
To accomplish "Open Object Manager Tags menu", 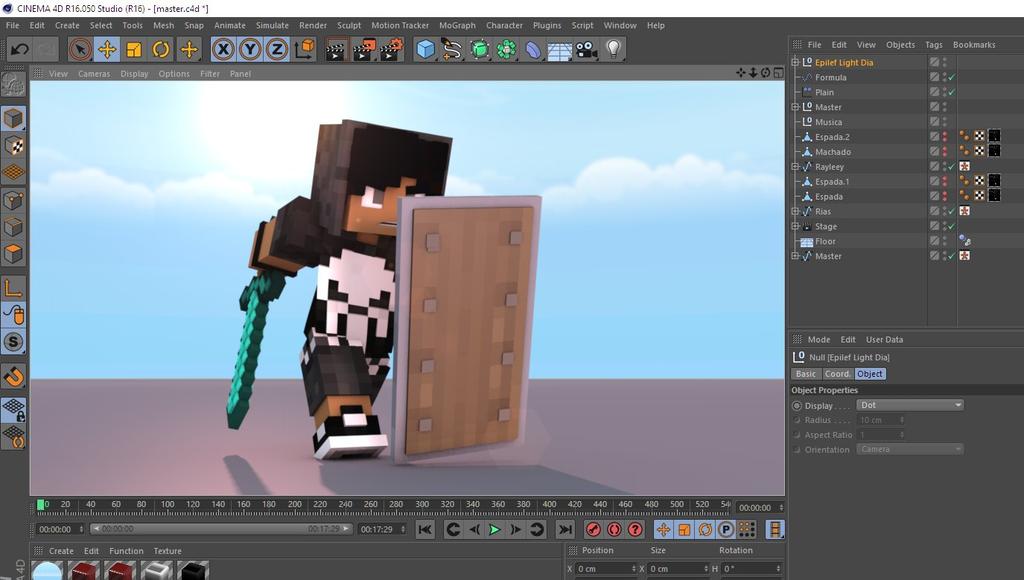I will tap(934, 45).
